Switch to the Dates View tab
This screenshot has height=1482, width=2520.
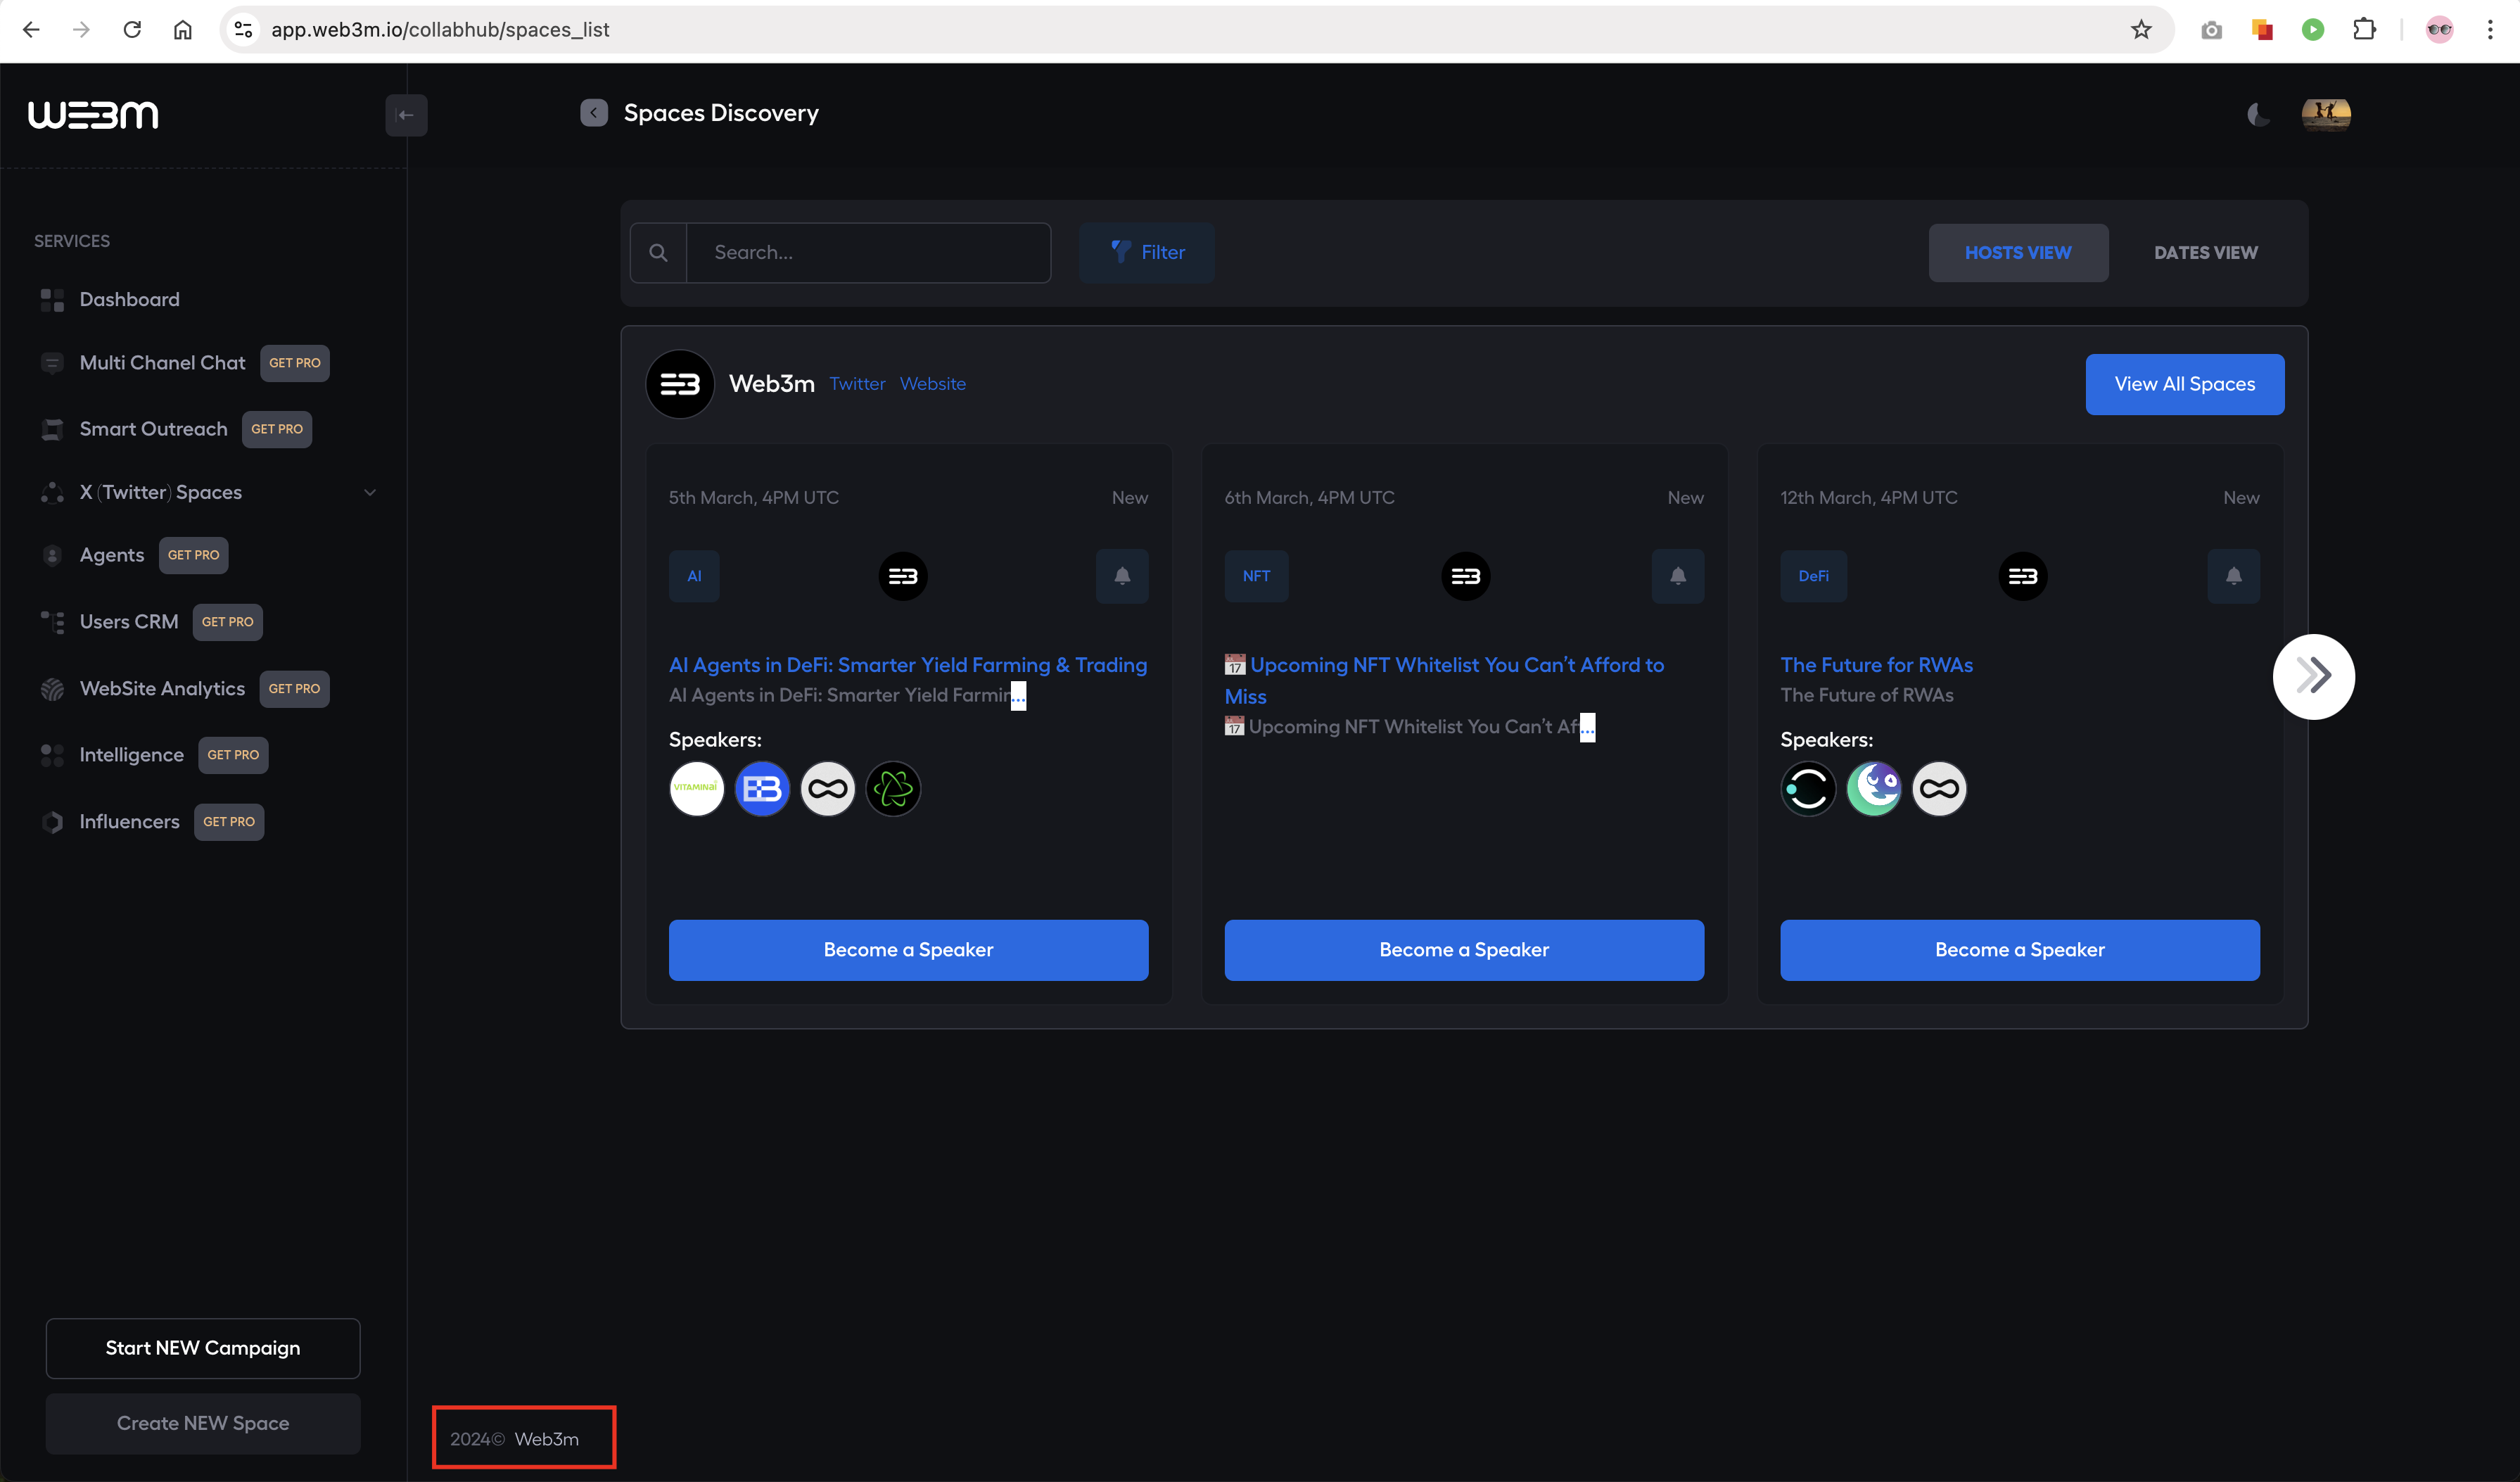pos(2205,253)
